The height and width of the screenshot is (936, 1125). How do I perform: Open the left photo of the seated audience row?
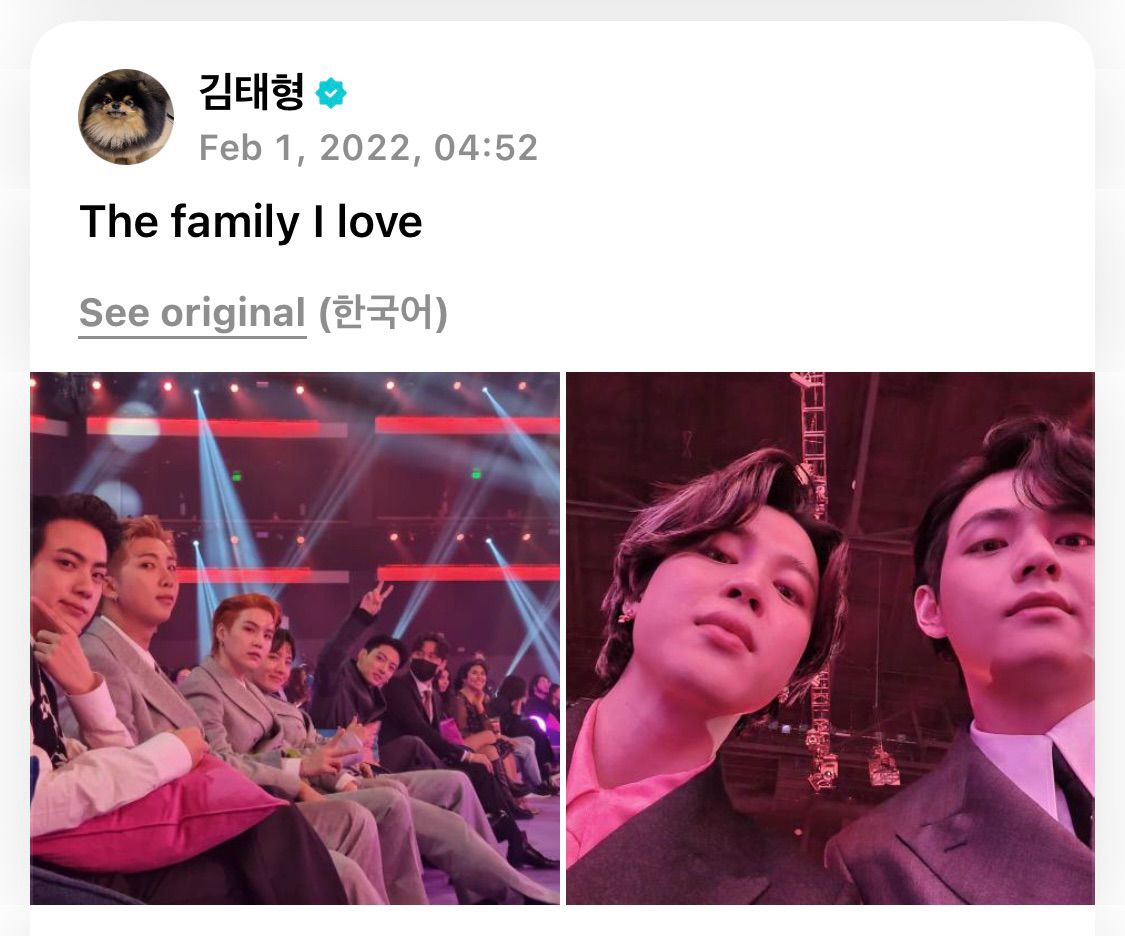(x=295, y=638)
